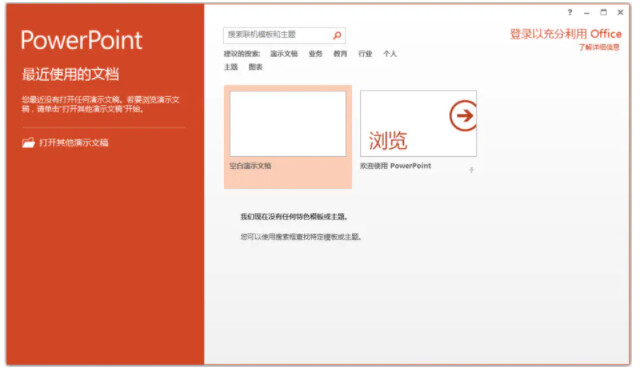642x374 pixels.
Task: Select the 演示文稿 suggested search
Action: click(284, 54)
